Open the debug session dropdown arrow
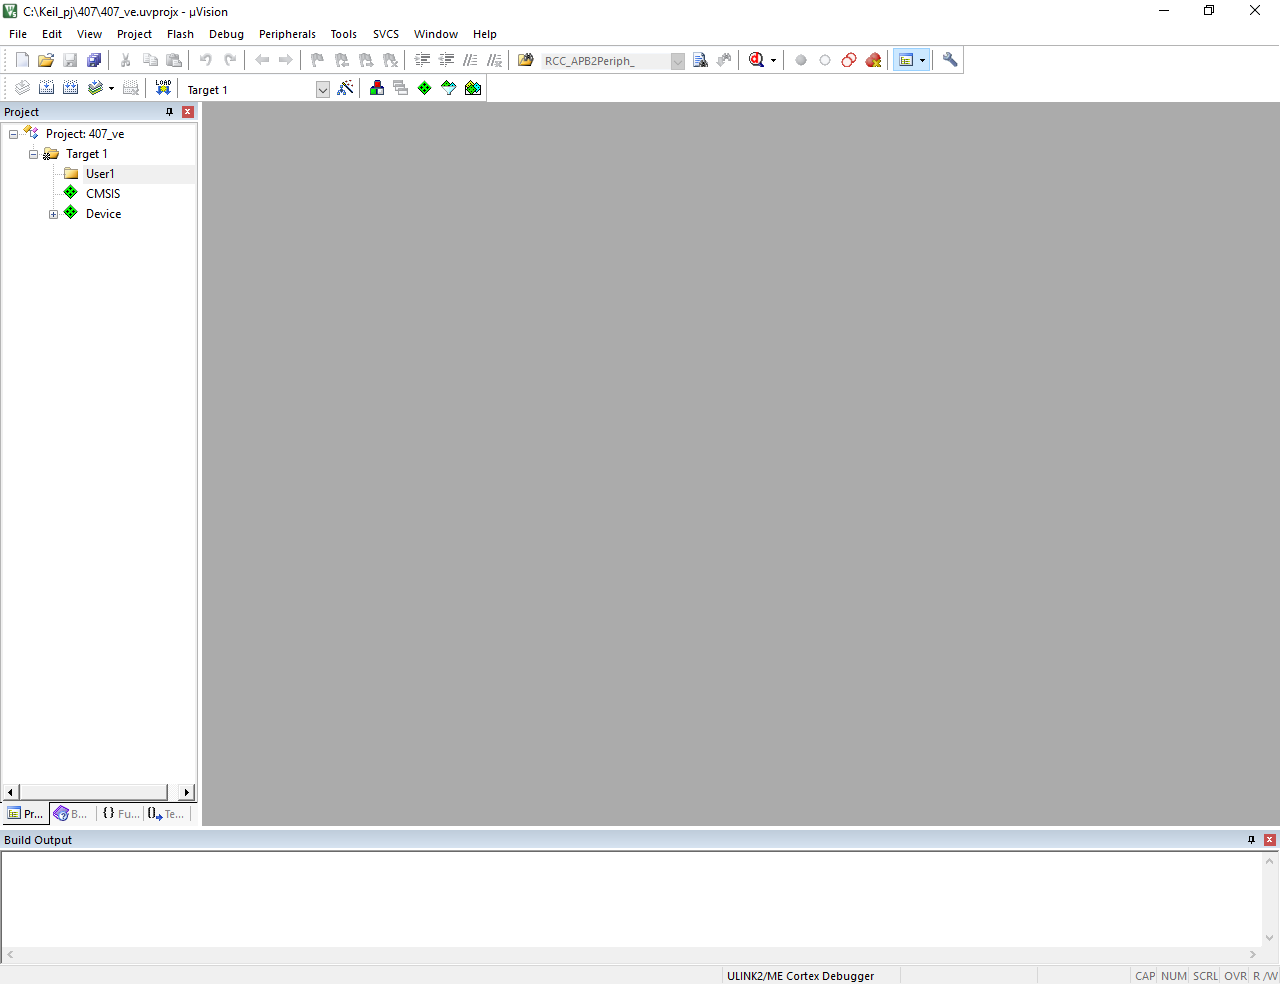Image resolution: width=1280 pixels, height=984 pixels. [773, 61]
